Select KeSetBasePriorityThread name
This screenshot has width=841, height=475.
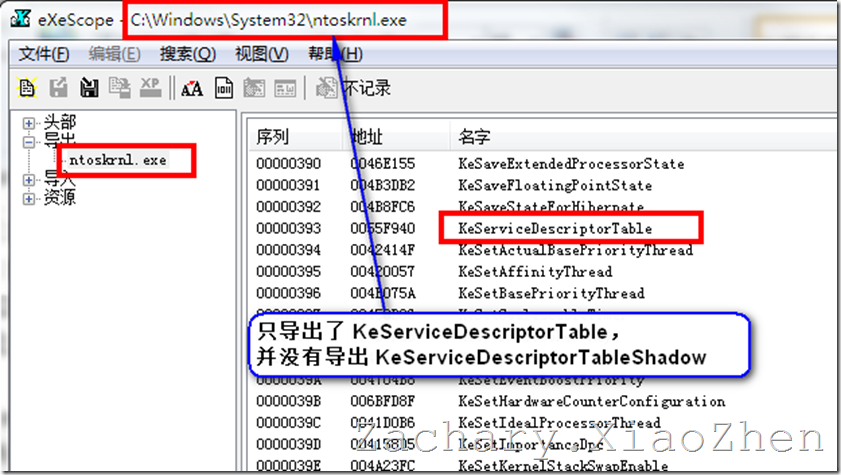(551, 293)
